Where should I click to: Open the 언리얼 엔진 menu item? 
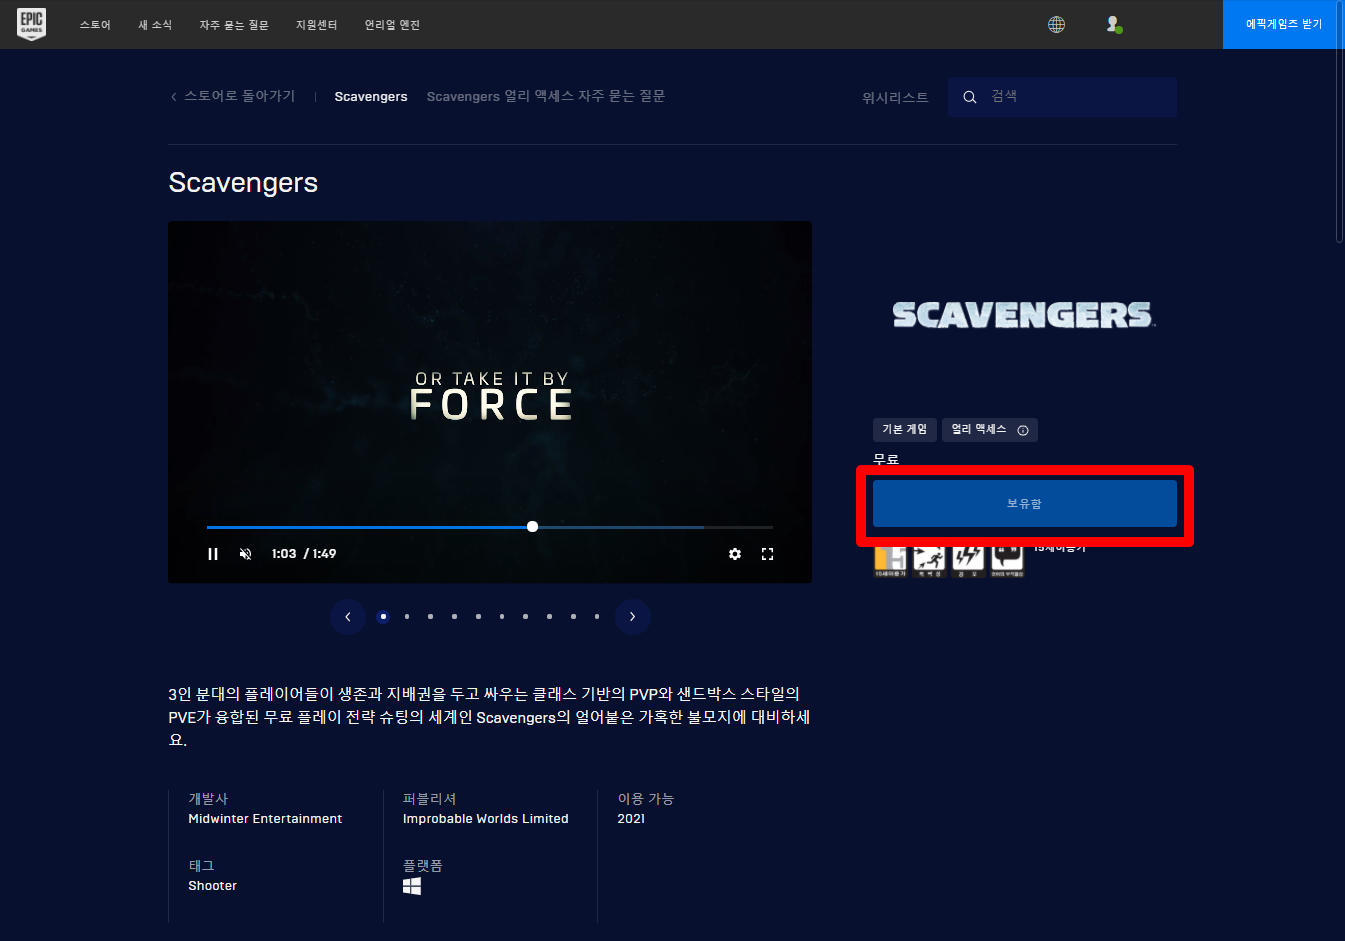[x=392, y=25]
